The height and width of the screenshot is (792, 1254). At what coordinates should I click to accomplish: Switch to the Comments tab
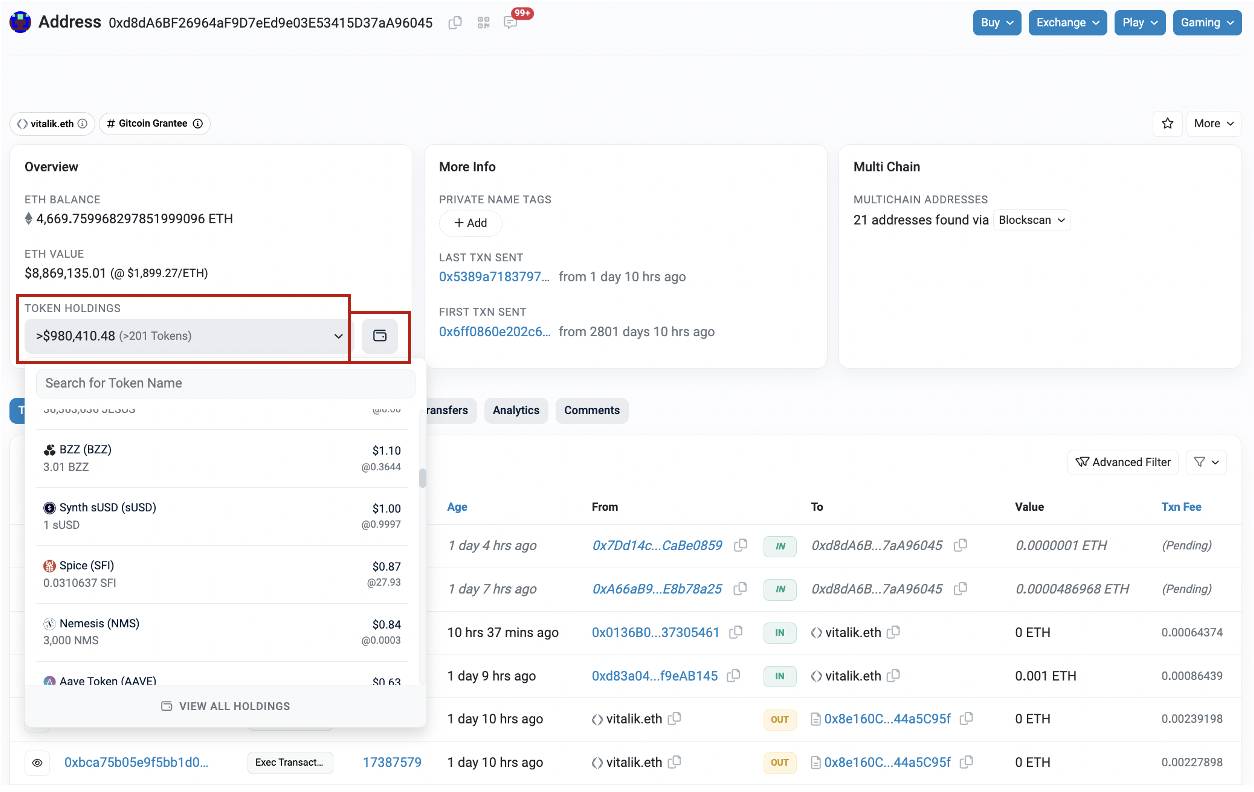click(x=592, y=410)
